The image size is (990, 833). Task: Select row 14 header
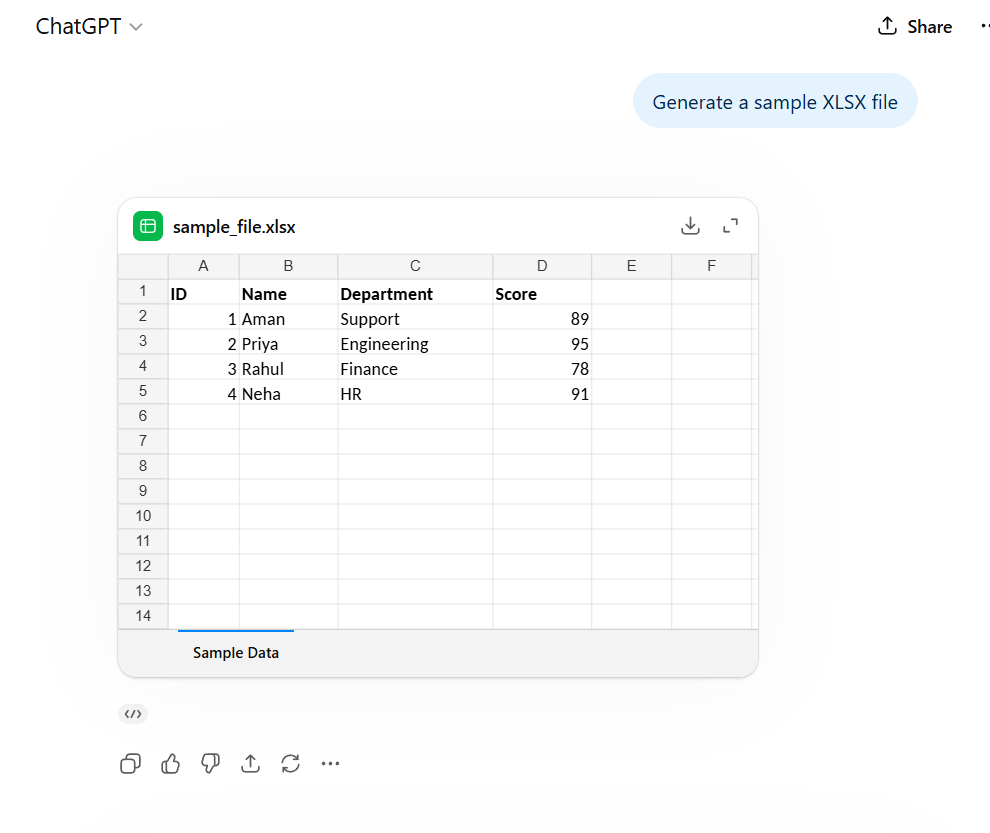[x=143, y=616]
